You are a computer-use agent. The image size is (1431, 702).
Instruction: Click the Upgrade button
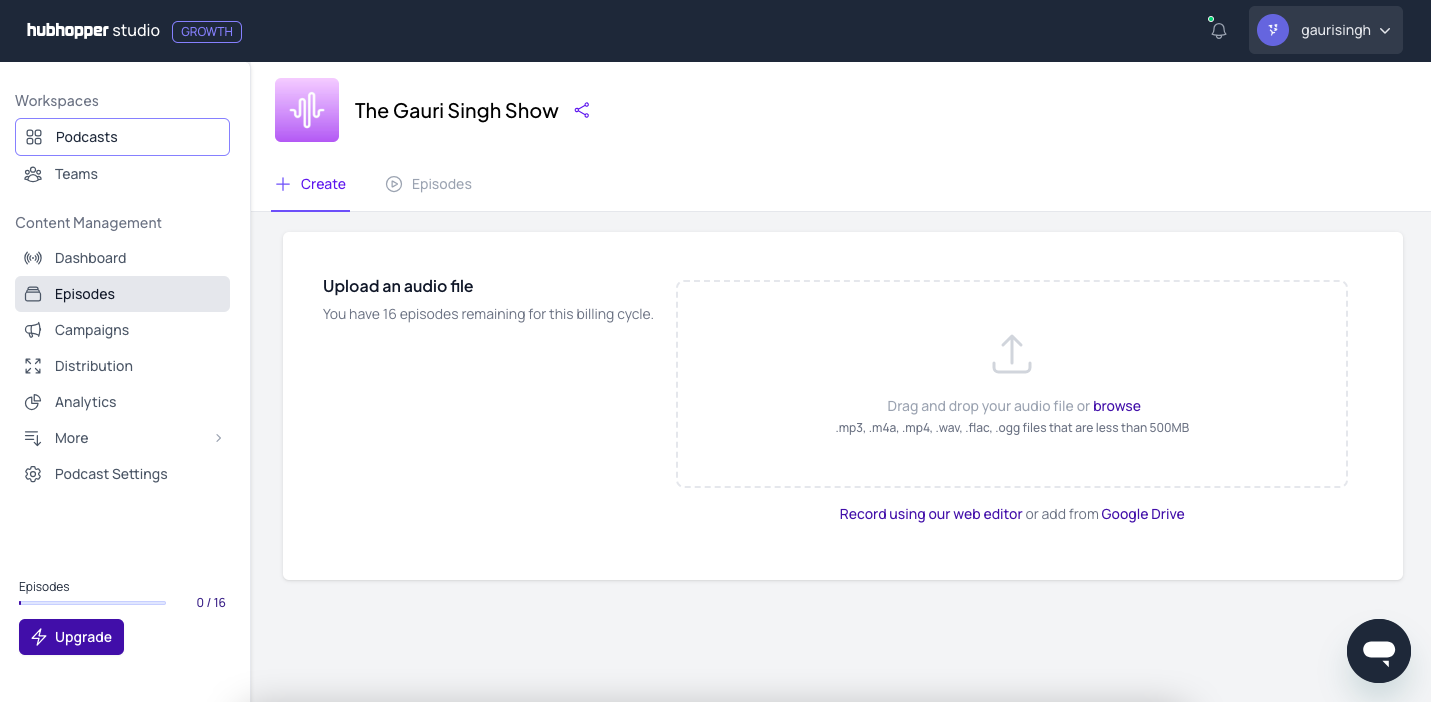71,637
